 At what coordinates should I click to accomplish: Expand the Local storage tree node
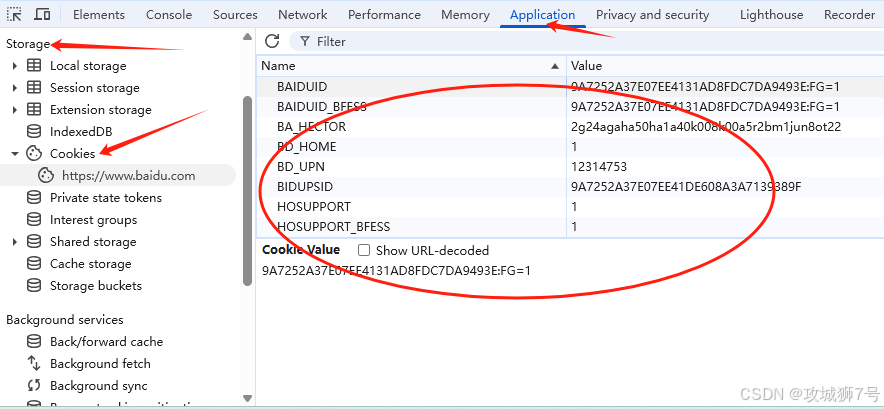(15, 66)
